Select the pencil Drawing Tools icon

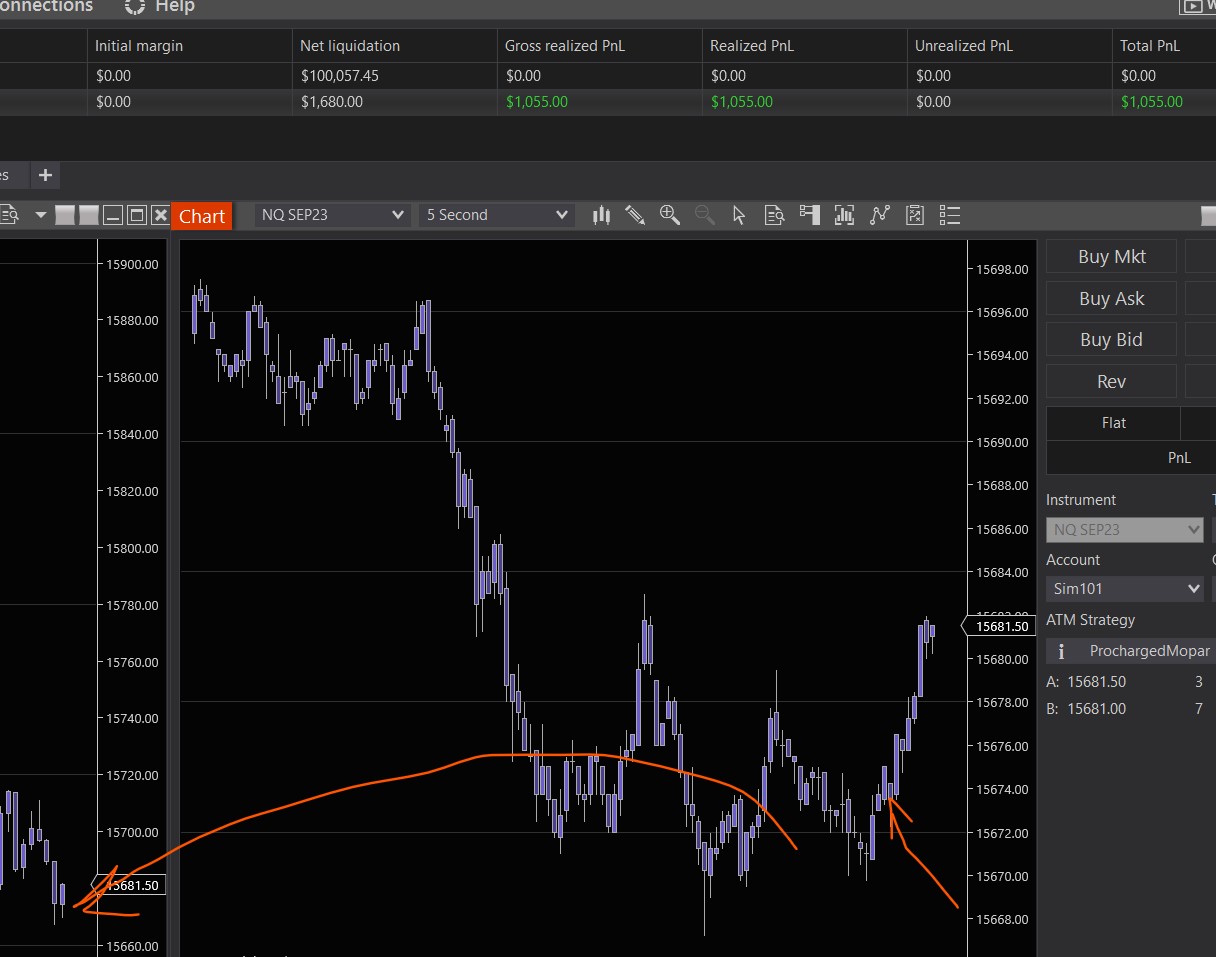coord(635,215)
